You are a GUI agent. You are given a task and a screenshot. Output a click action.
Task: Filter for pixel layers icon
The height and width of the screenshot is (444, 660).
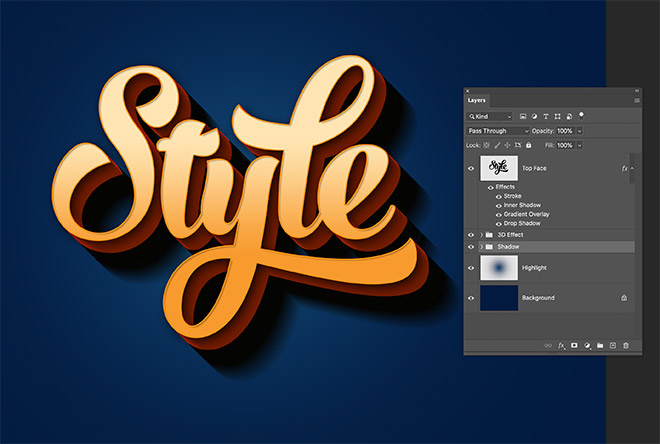[x=523, y=116]
